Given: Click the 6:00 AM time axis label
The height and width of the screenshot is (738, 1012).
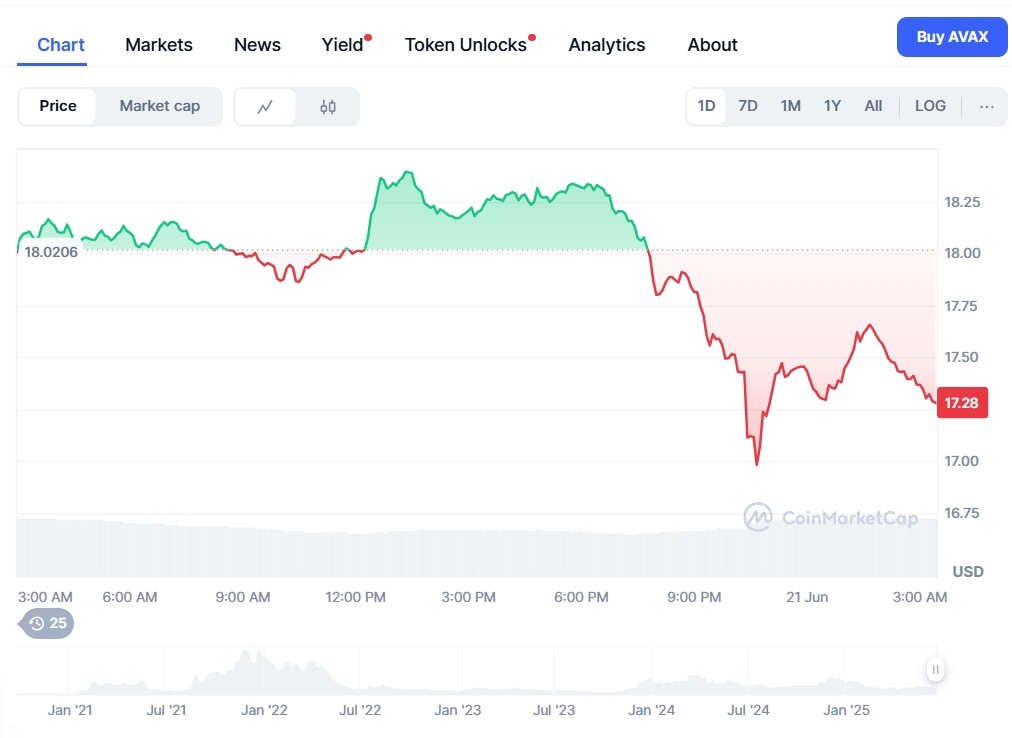Looking at the screenshot, I should (130, 597).
